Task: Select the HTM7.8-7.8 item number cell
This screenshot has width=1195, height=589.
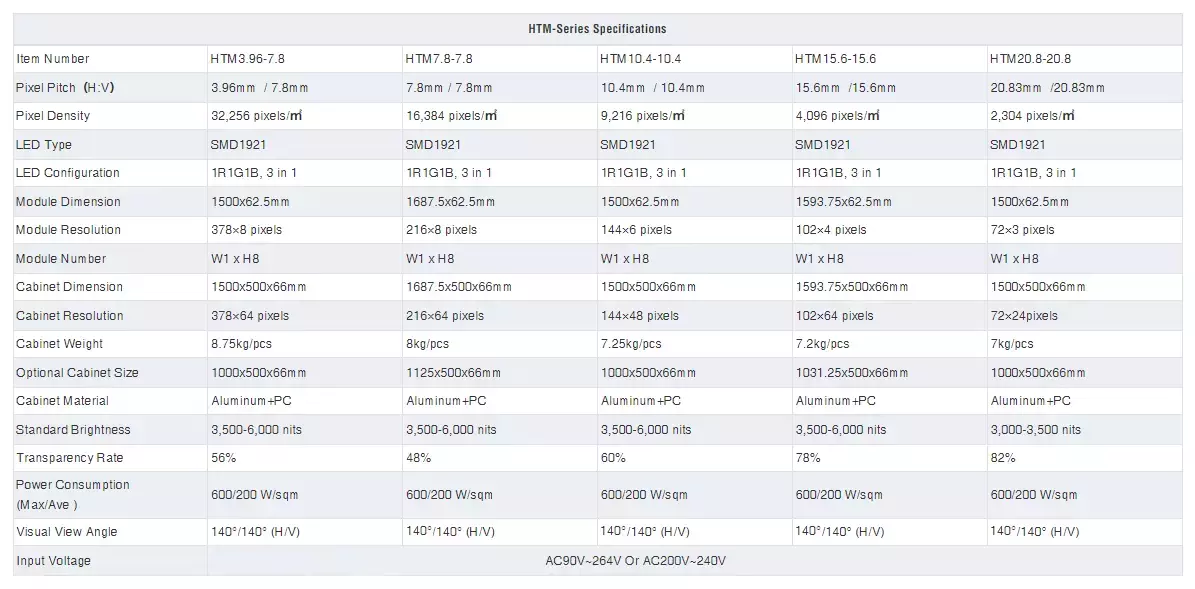Action: click(499, 59)
